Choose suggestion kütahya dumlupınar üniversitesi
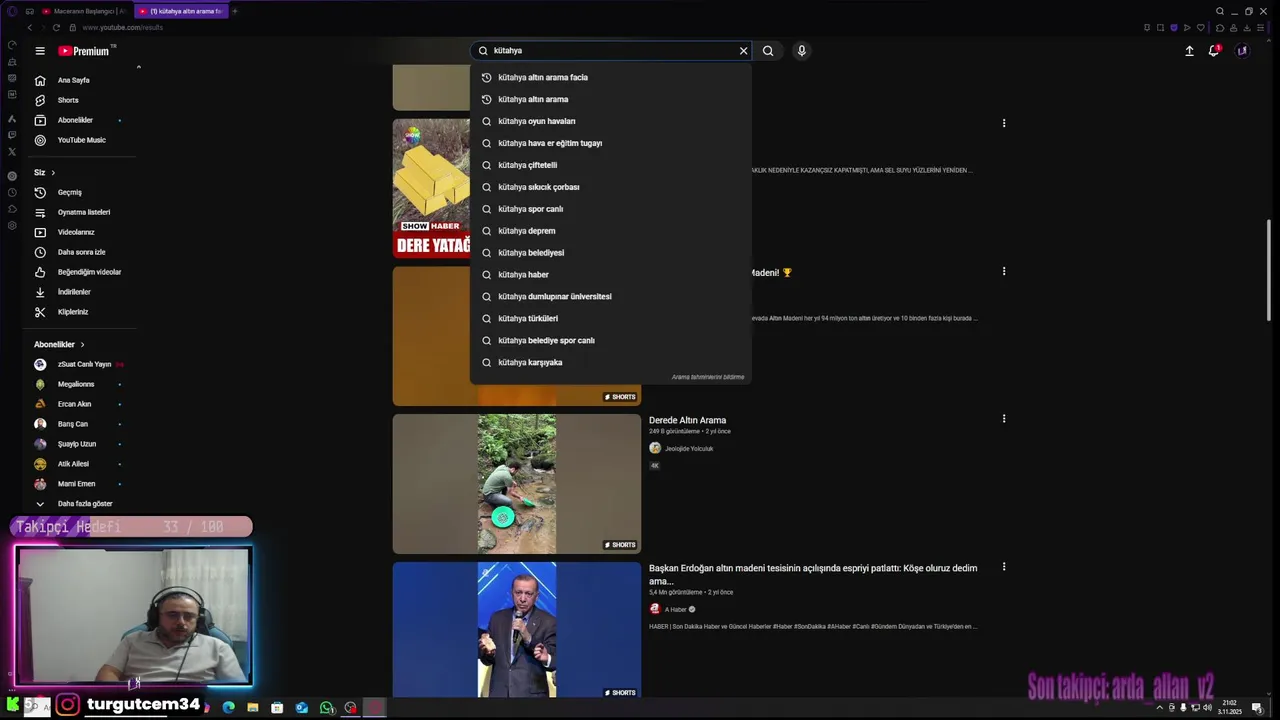This screenshot has width=1280, height=720. pos(610,297)
